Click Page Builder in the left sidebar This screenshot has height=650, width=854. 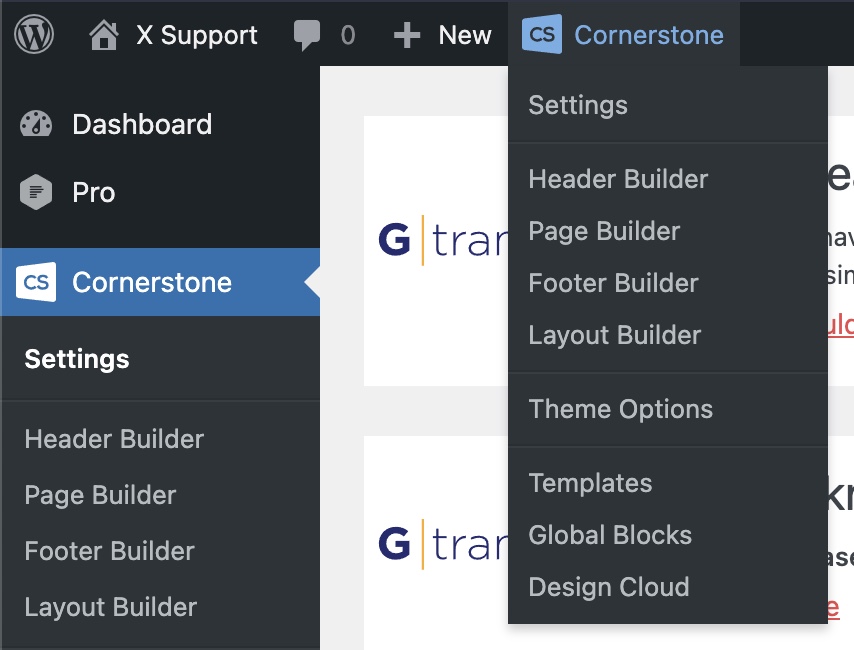(x=100, y=495)
